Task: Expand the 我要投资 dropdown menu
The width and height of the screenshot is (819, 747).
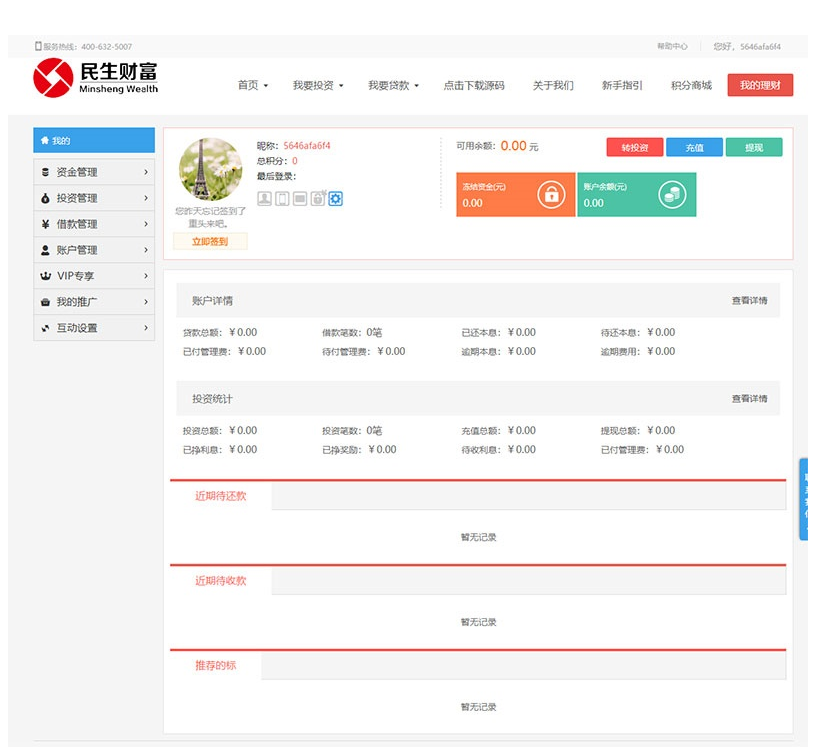Action: pos(312,85)
